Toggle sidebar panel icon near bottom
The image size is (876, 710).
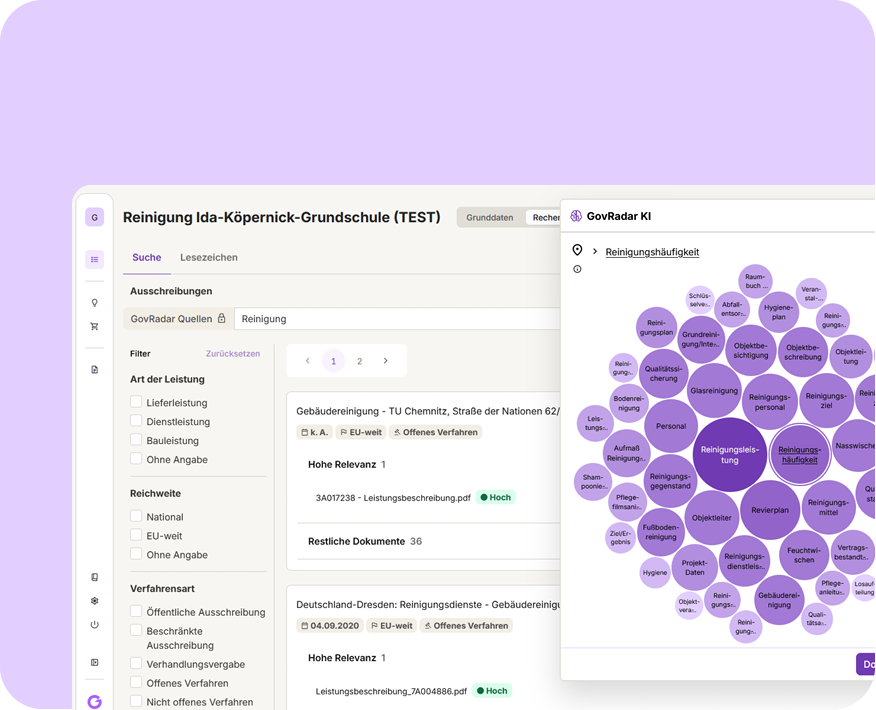(94, 662)
